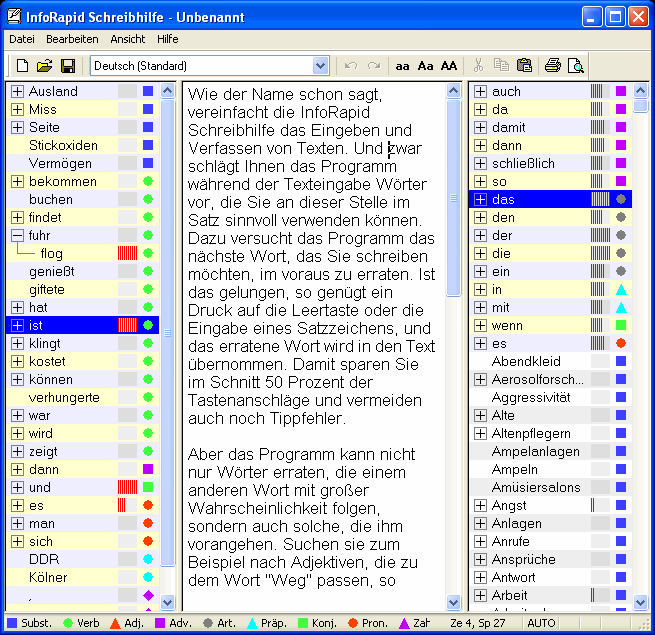Click the cyan Präp. triangle legend icon
This screenshot has height=635, width=655.
coord(252,623)
